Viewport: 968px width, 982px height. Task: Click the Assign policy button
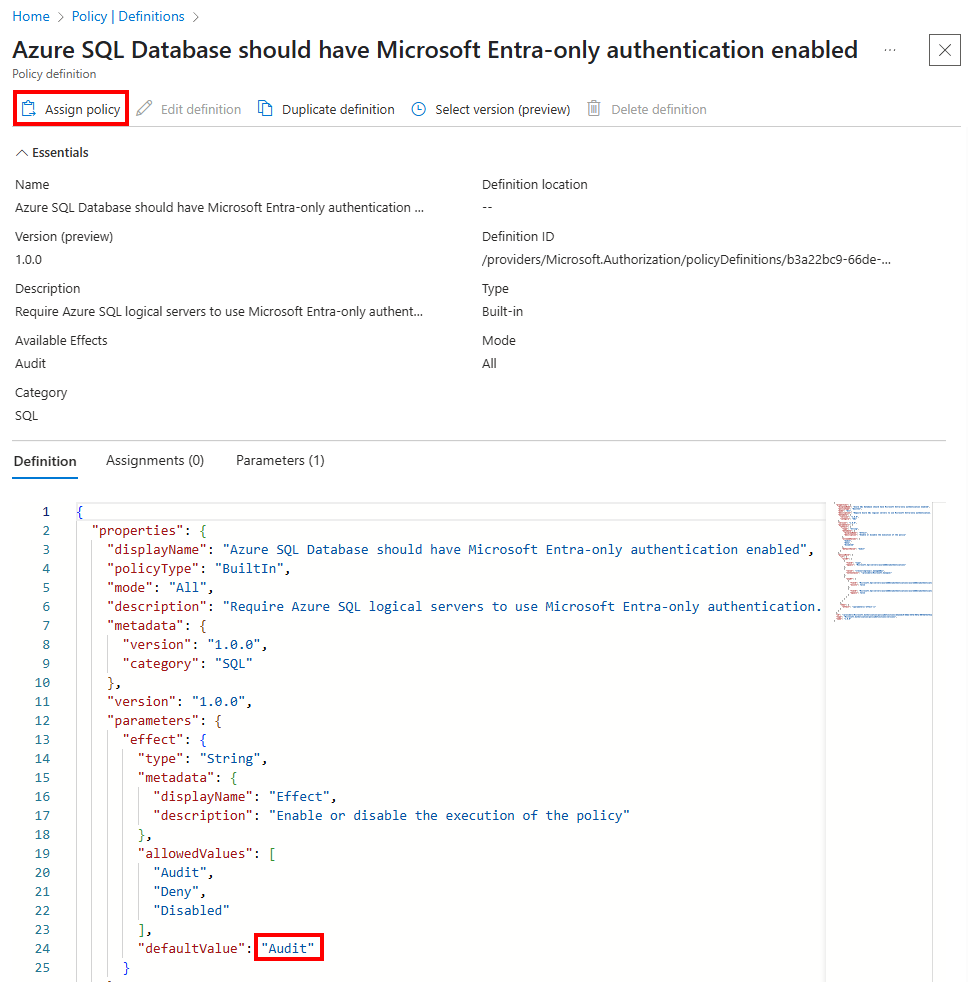70,109
